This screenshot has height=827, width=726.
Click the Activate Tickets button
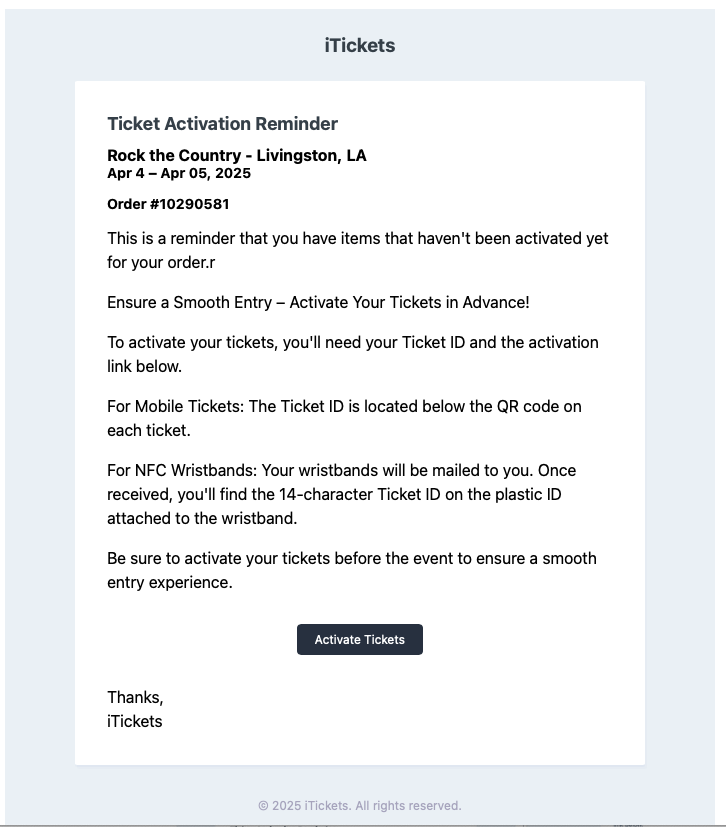(x=359, y=639)
